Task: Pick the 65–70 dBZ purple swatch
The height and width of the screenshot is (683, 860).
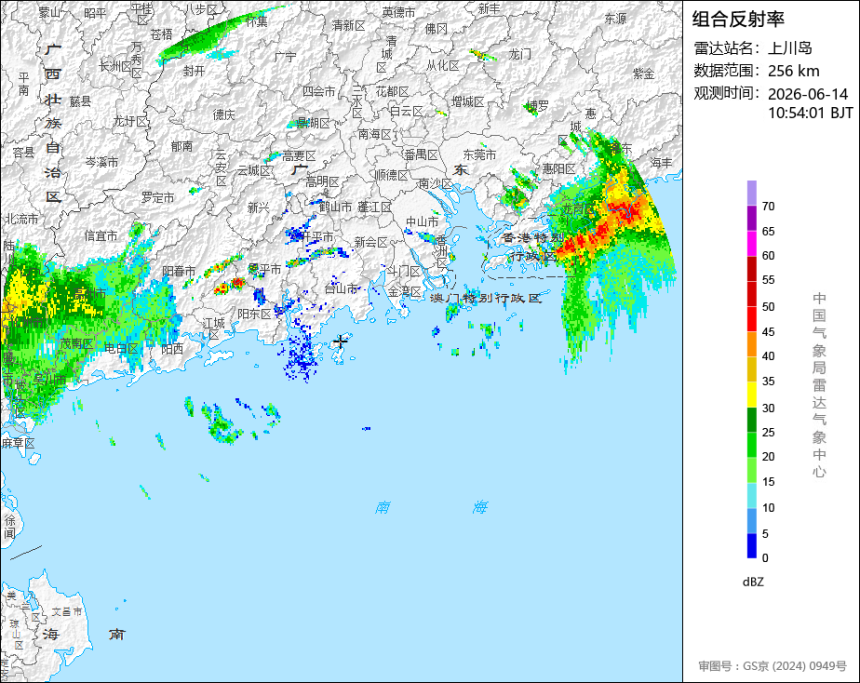Action: (751, 218)
